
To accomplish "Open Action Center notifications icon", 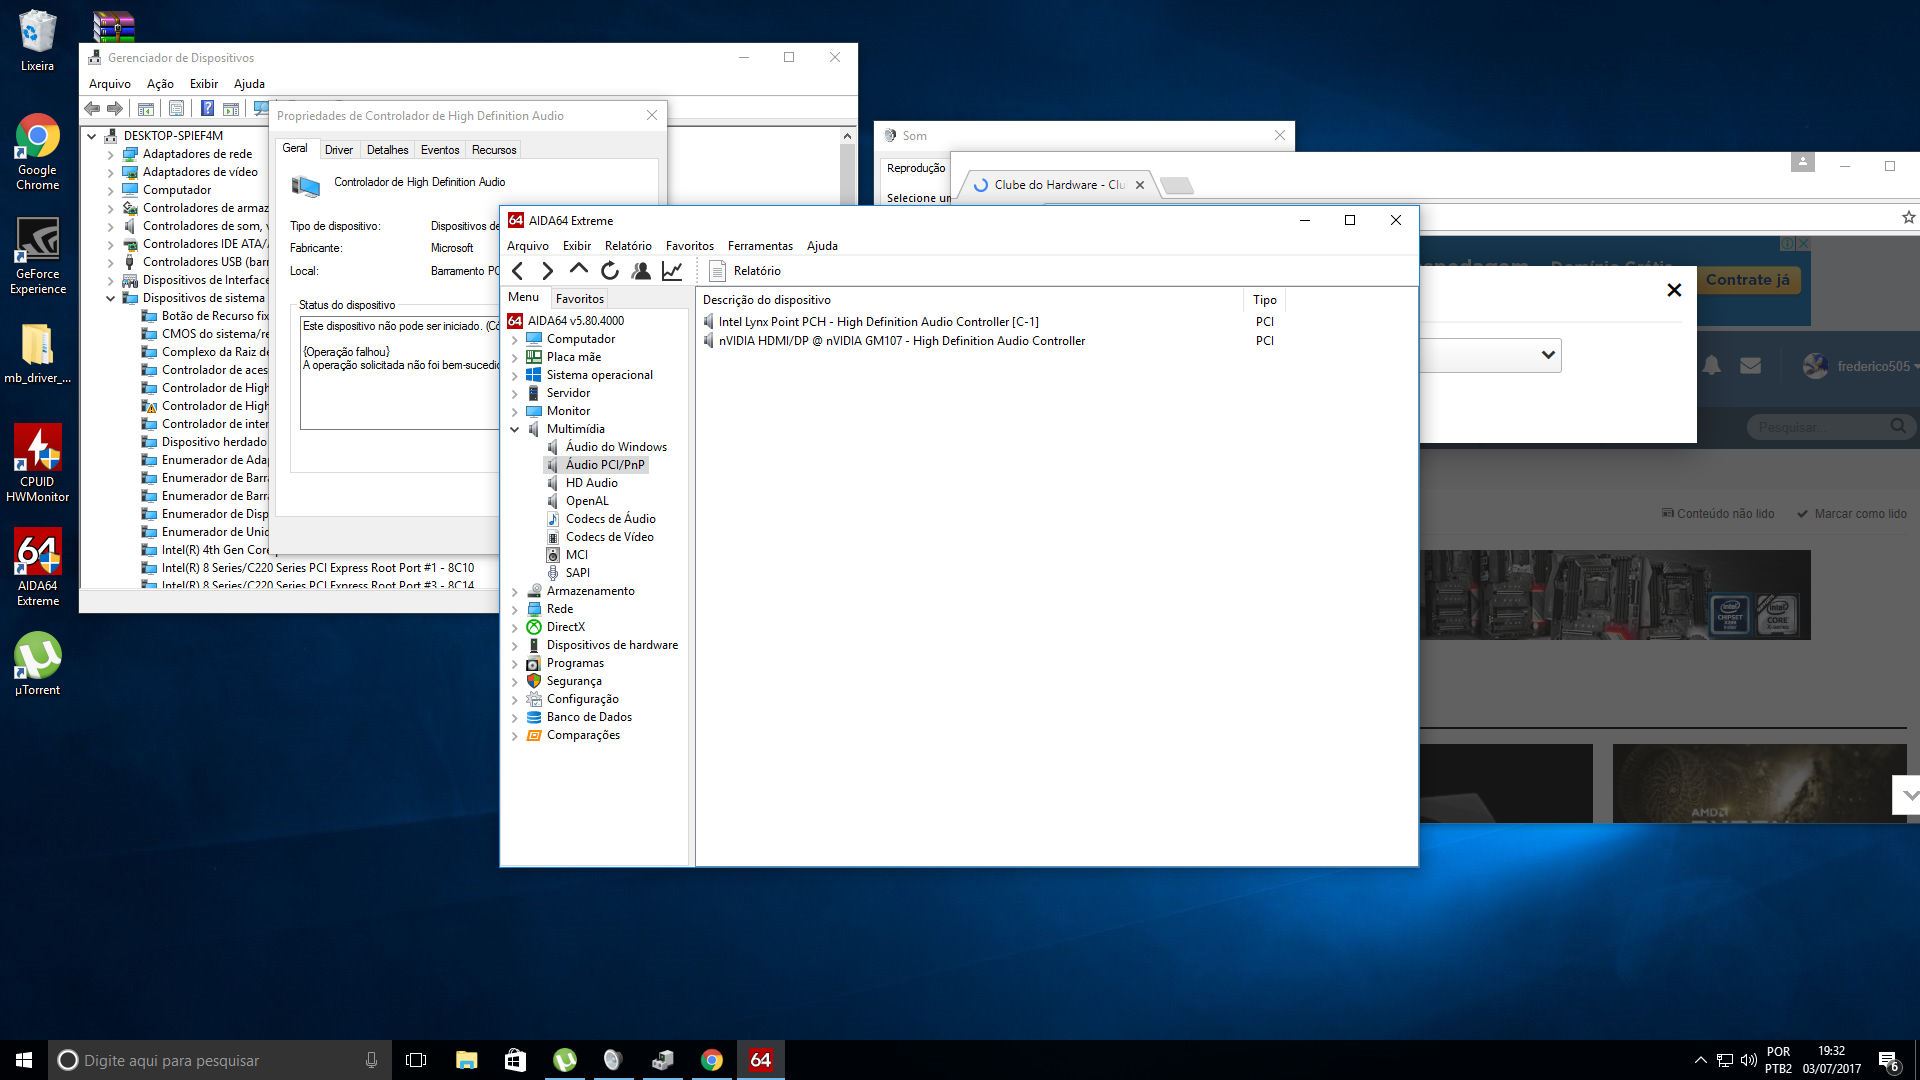I will click(x=1889, y=1061).
